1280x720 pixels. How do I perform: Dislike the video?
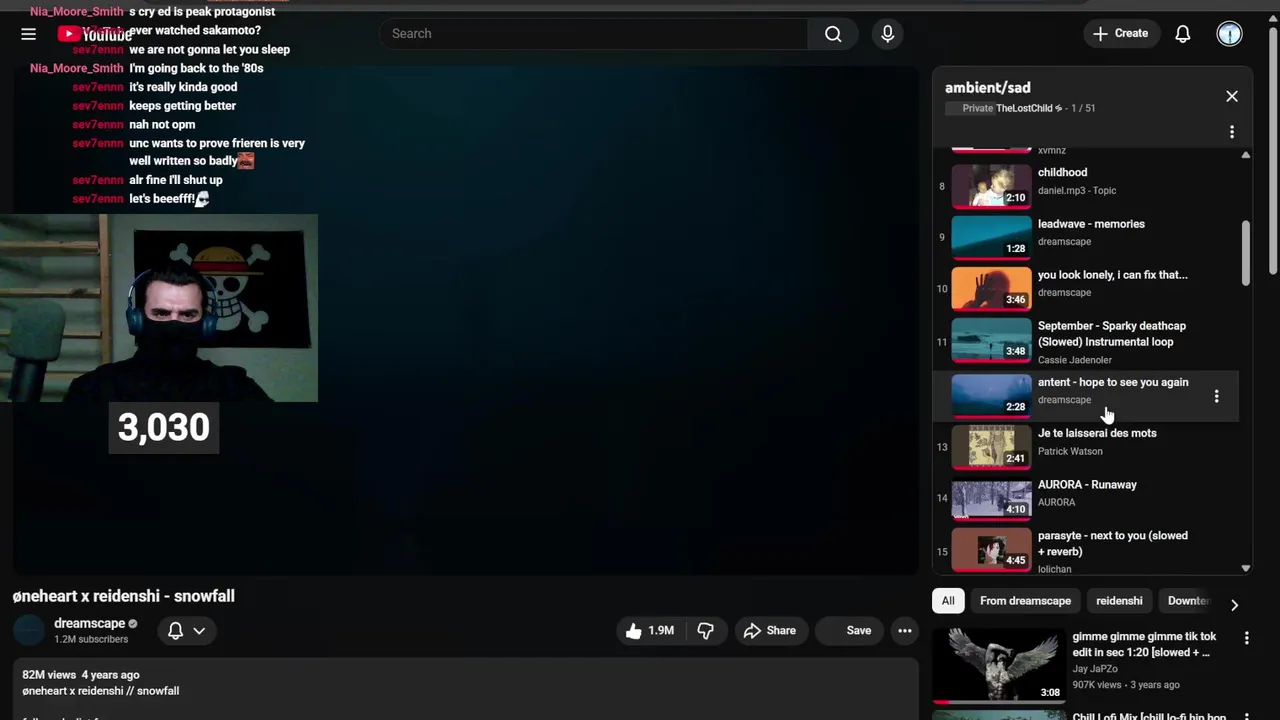point(705,631)
